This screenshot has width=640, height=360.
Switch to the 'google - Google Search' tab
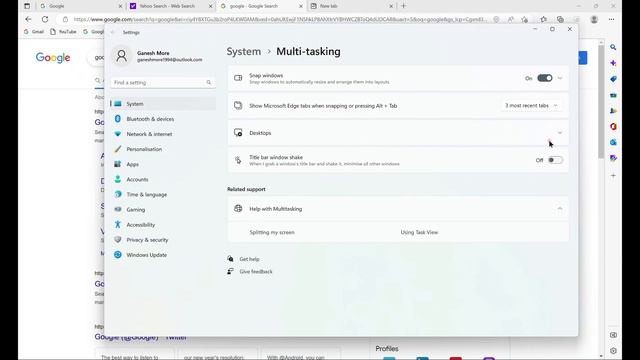(x=261, y=6)
